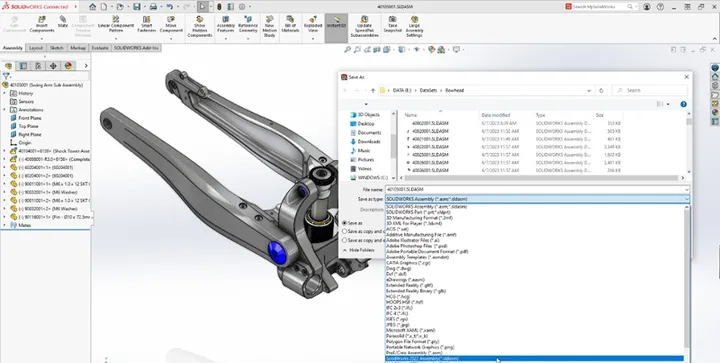Viewport: 720px width, 363px height.
Task: Expand the Shock Tower Assembly component
Action: click(4, 151)
